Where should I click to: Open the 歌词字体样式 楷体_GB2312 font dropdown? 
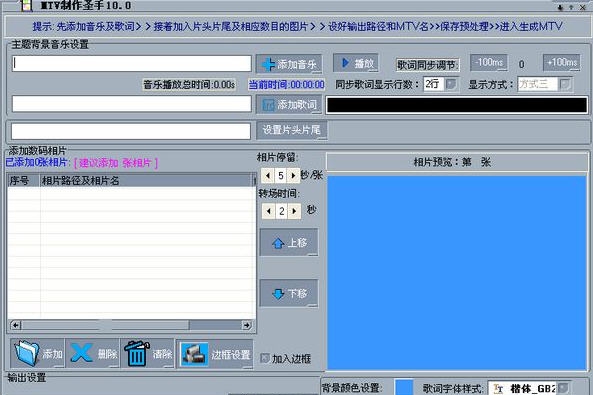point(563,388)
